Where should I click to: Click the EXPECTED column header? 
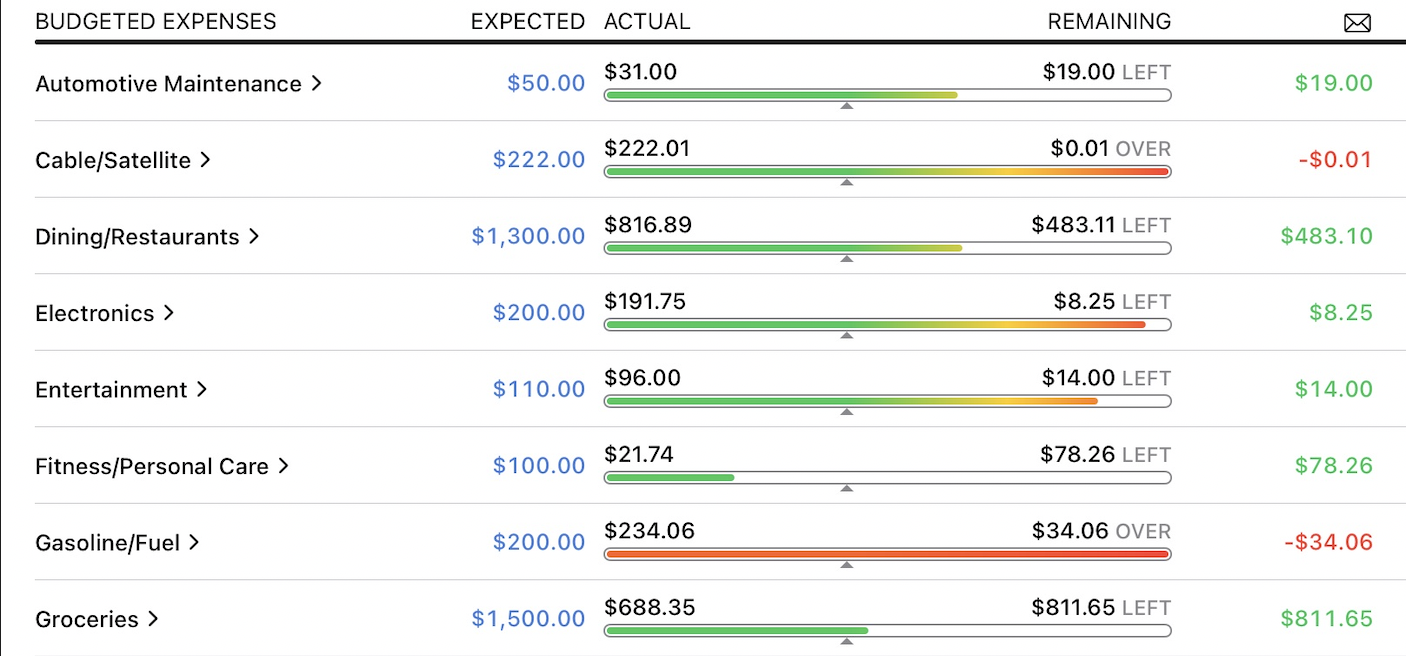528,22
